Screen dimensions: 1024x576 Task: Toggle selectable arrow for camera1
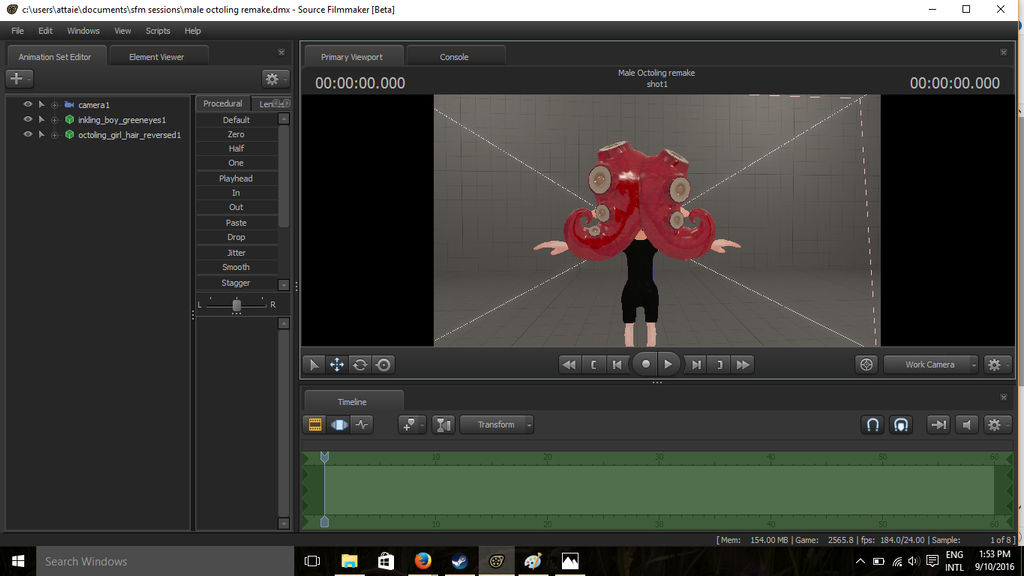[x=41, y=104]
